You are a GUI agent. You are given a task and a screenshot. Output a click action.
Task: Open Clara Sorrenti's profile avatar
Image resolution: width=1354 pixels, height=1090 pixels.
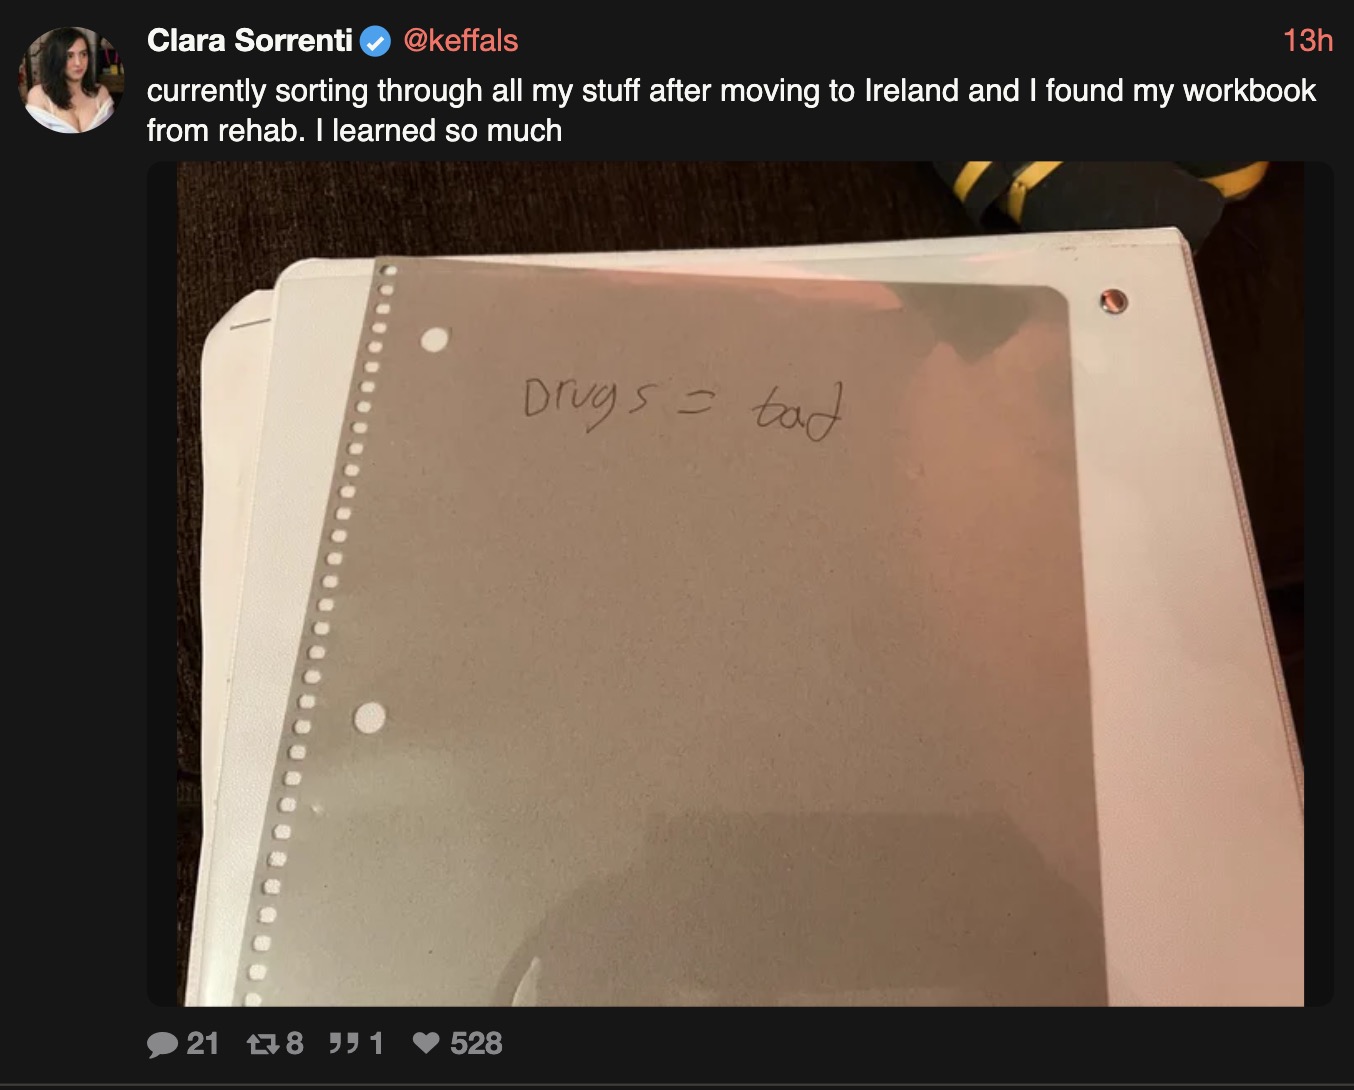point(70,80)
